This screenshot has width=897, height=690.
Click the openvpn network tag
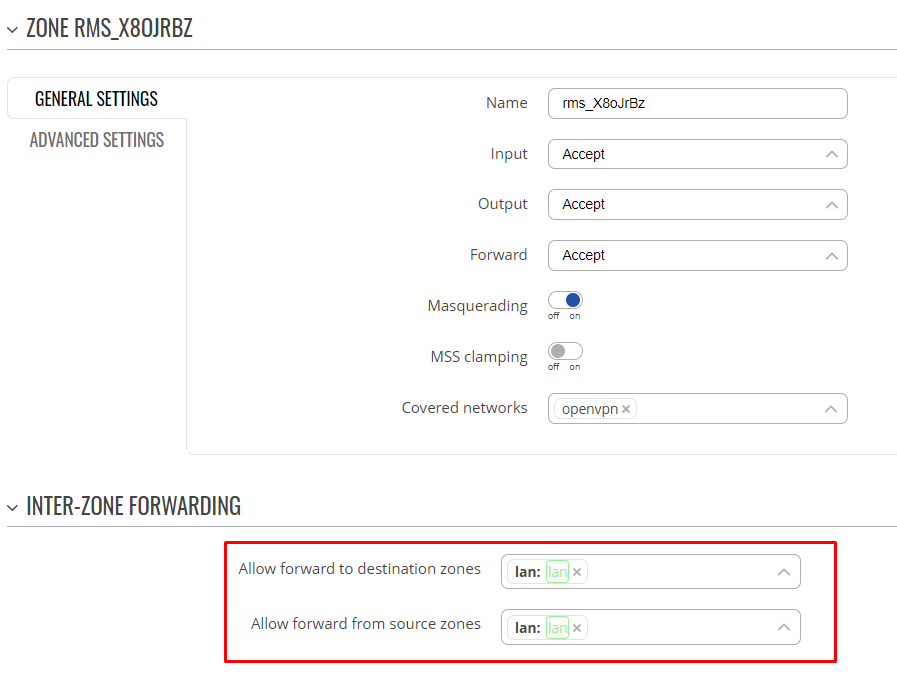point(590,409)
